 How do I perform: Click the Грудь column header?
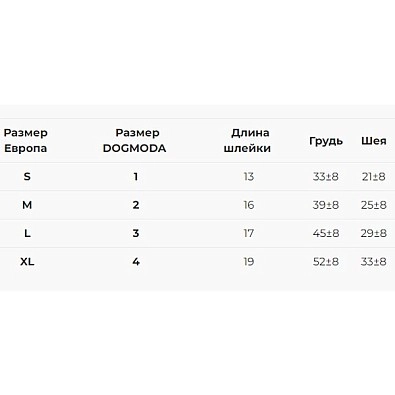click(326, 141)
